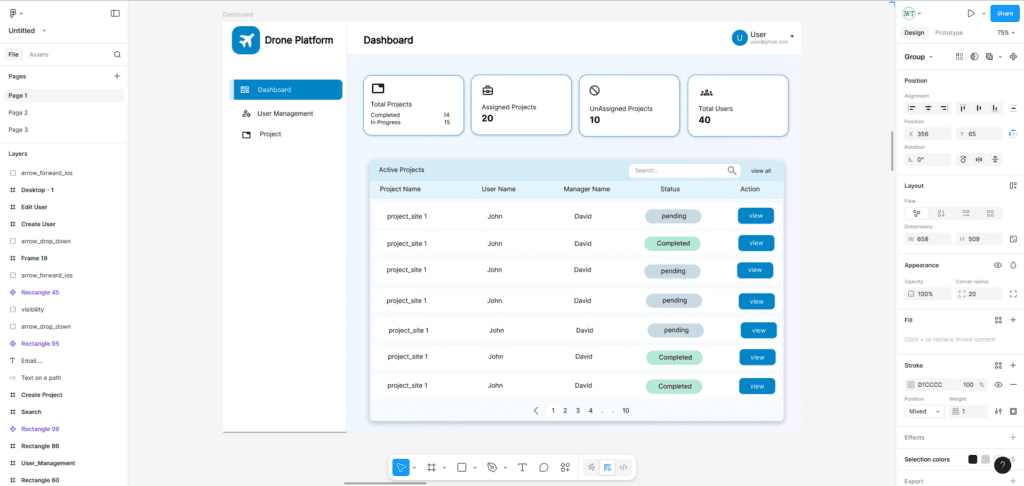Open the Actions/resources tool
1024x486 pixels.
click(565, 467)
